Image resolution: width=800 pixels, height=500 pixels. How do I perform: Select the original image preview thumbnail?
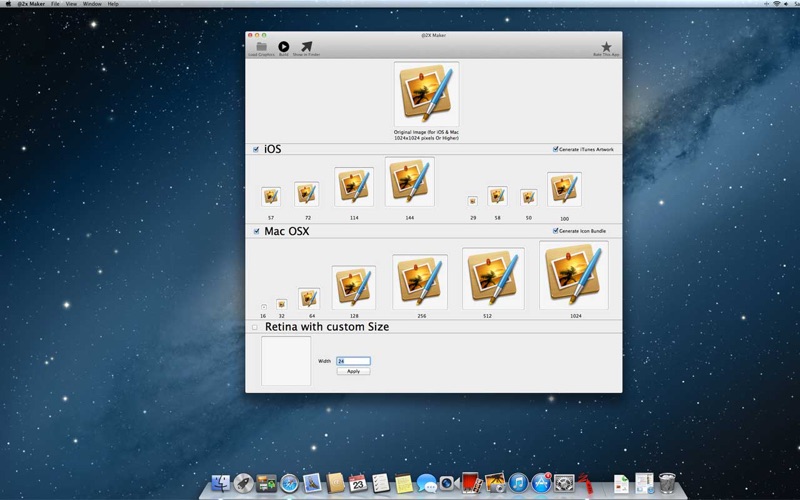coord(427,94)
